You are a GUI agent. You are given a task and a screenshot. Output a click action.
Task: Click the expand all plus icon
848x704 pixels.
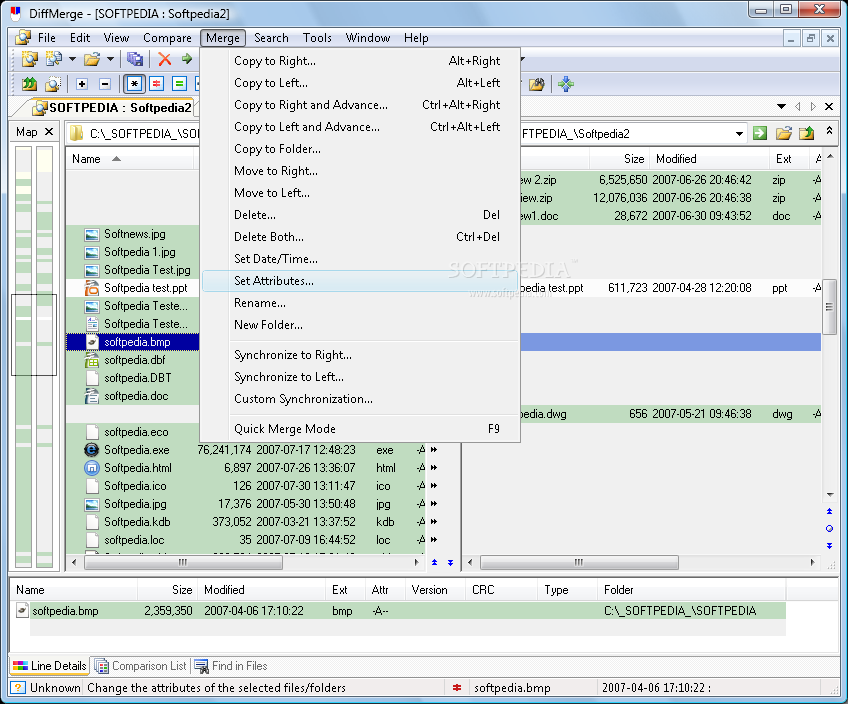coord(82,84)
